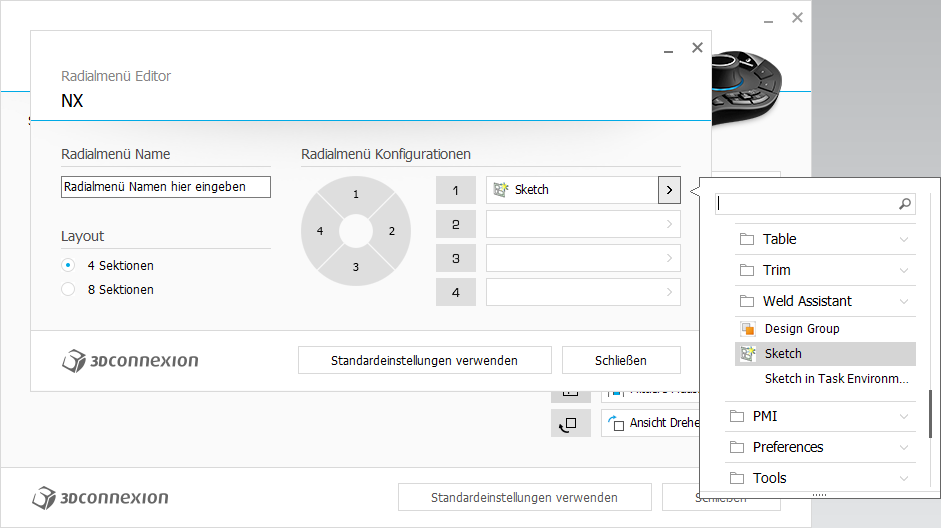Click the Table folder icon
The image size is (941, 528).
(747, 239)
